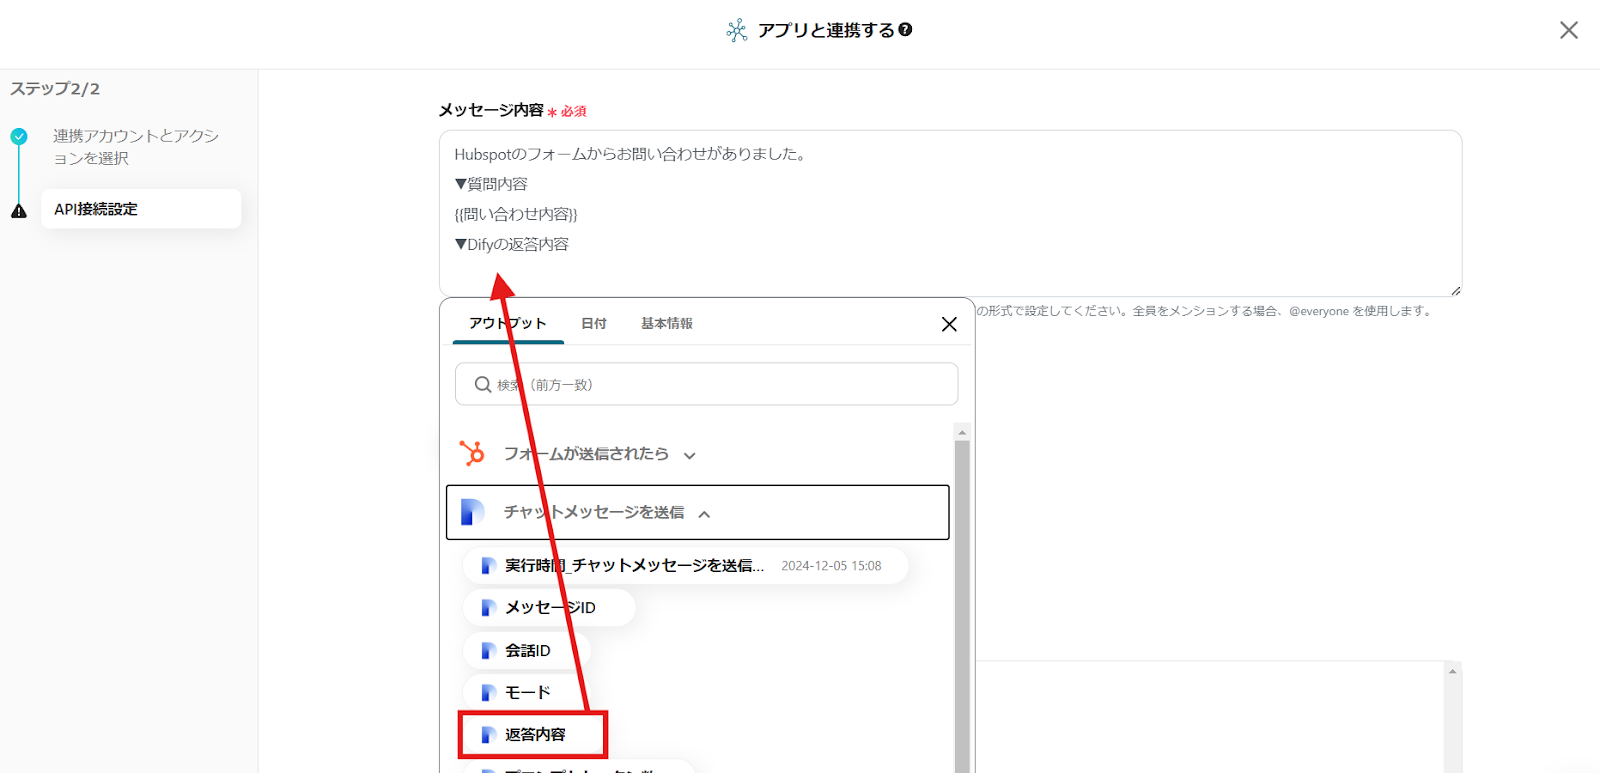This screenshot has width=1600, height=773.
Task: Switch to the アウトプット tab
Action: (508, 324)
